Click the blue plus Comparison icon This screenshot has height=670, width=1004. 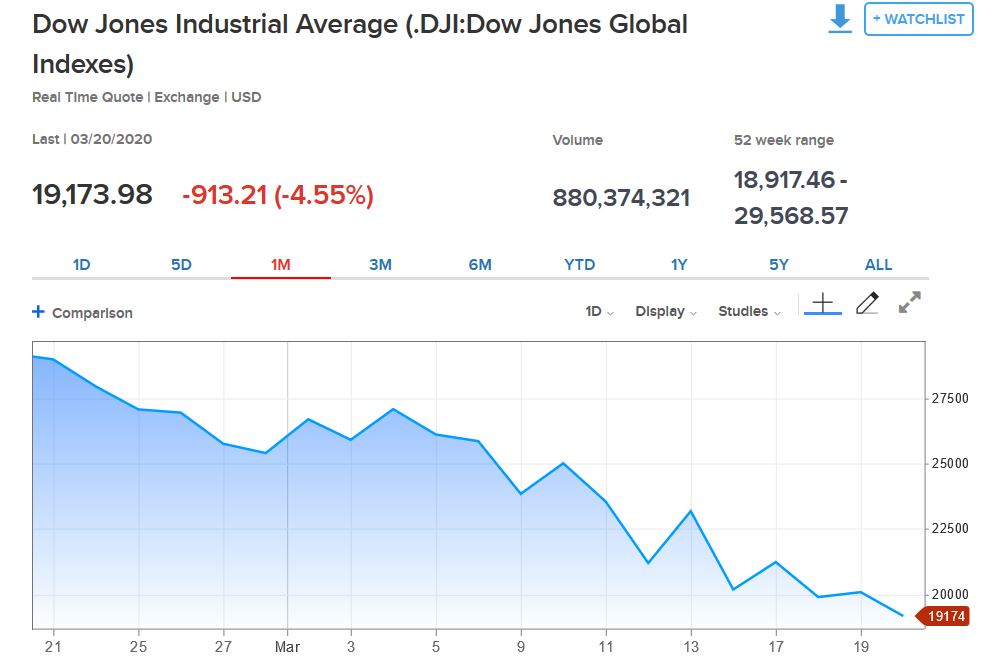[x=39, y=312]
